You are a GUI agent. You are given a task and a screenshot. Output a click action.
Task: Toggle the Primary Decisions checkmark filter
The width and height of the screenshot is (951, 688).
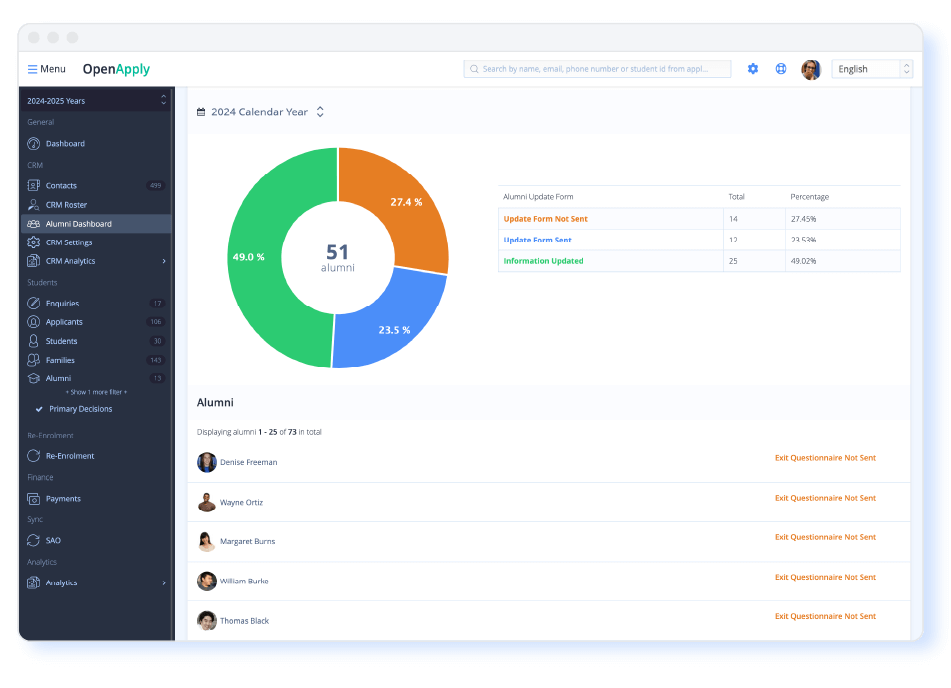pos(39,409)
